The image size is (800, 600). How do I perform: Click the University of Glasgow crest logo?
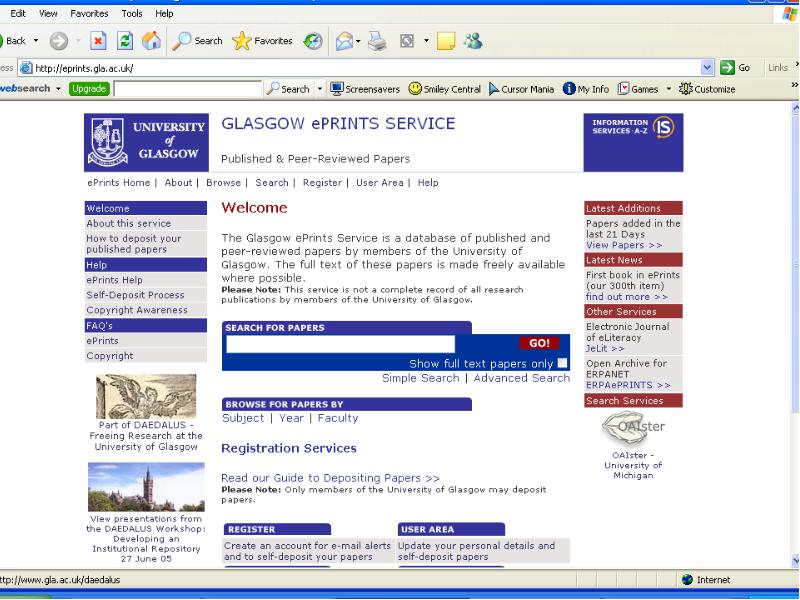(x=146, y=142)
